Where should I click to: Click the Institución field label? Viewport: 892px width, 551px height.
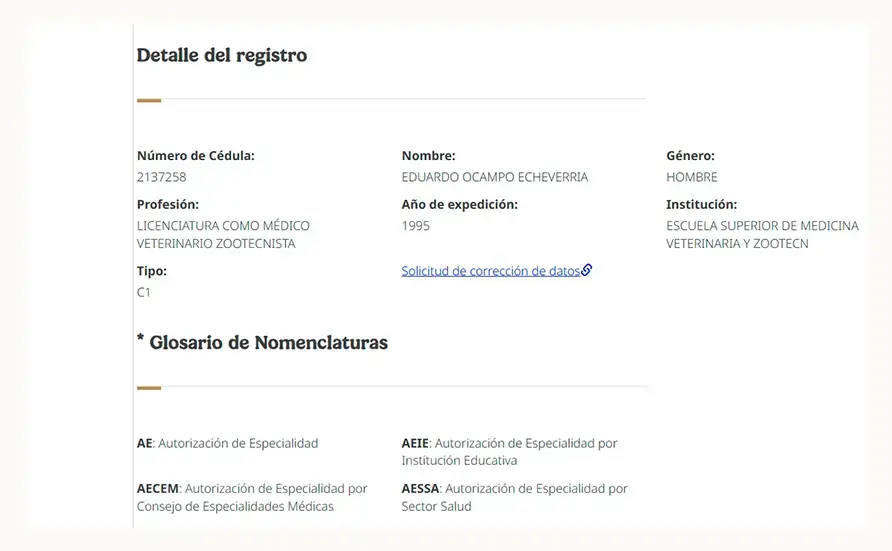coord(701,204)
